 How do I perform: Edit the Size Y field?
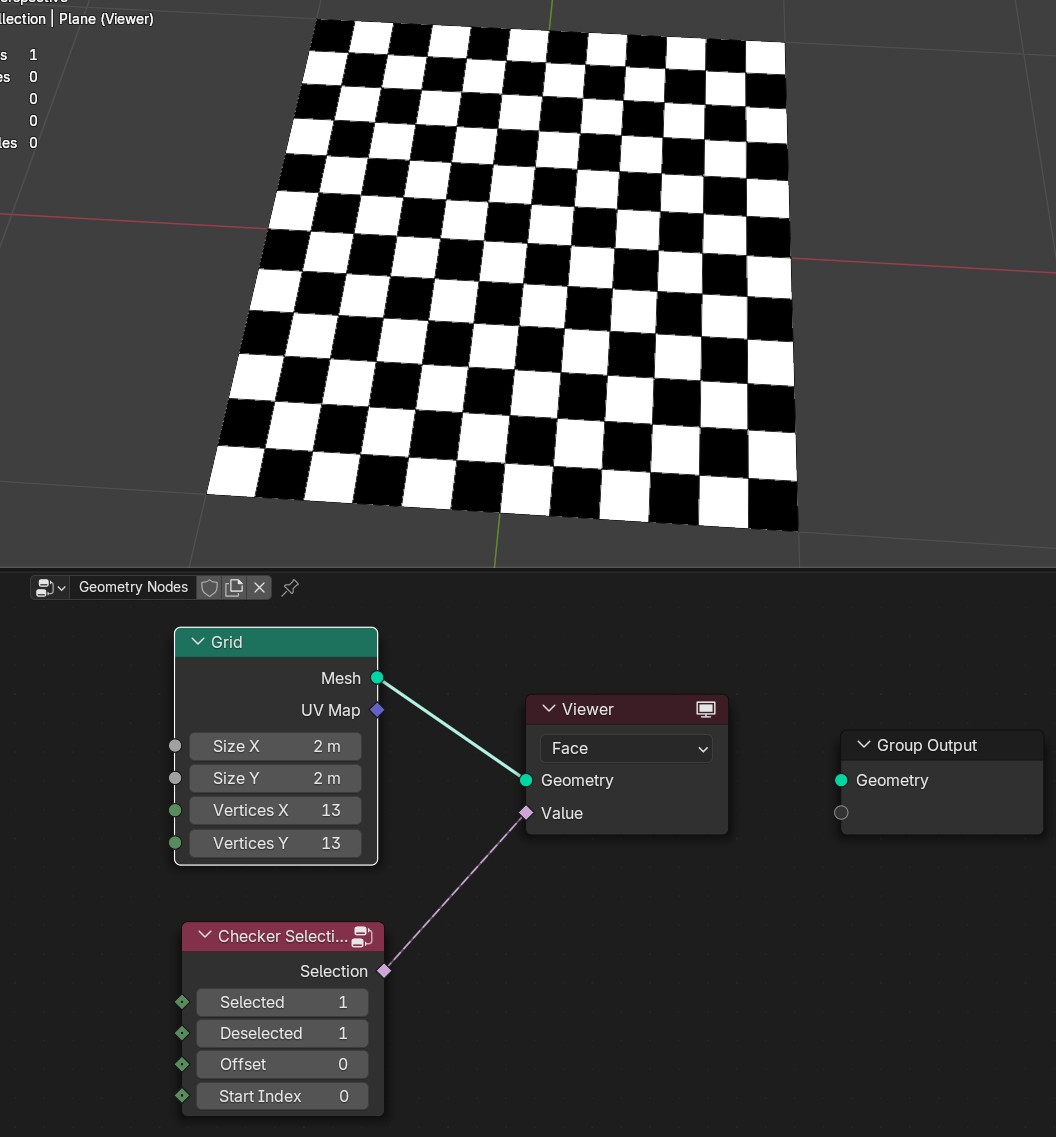click(x=276, y=778)
